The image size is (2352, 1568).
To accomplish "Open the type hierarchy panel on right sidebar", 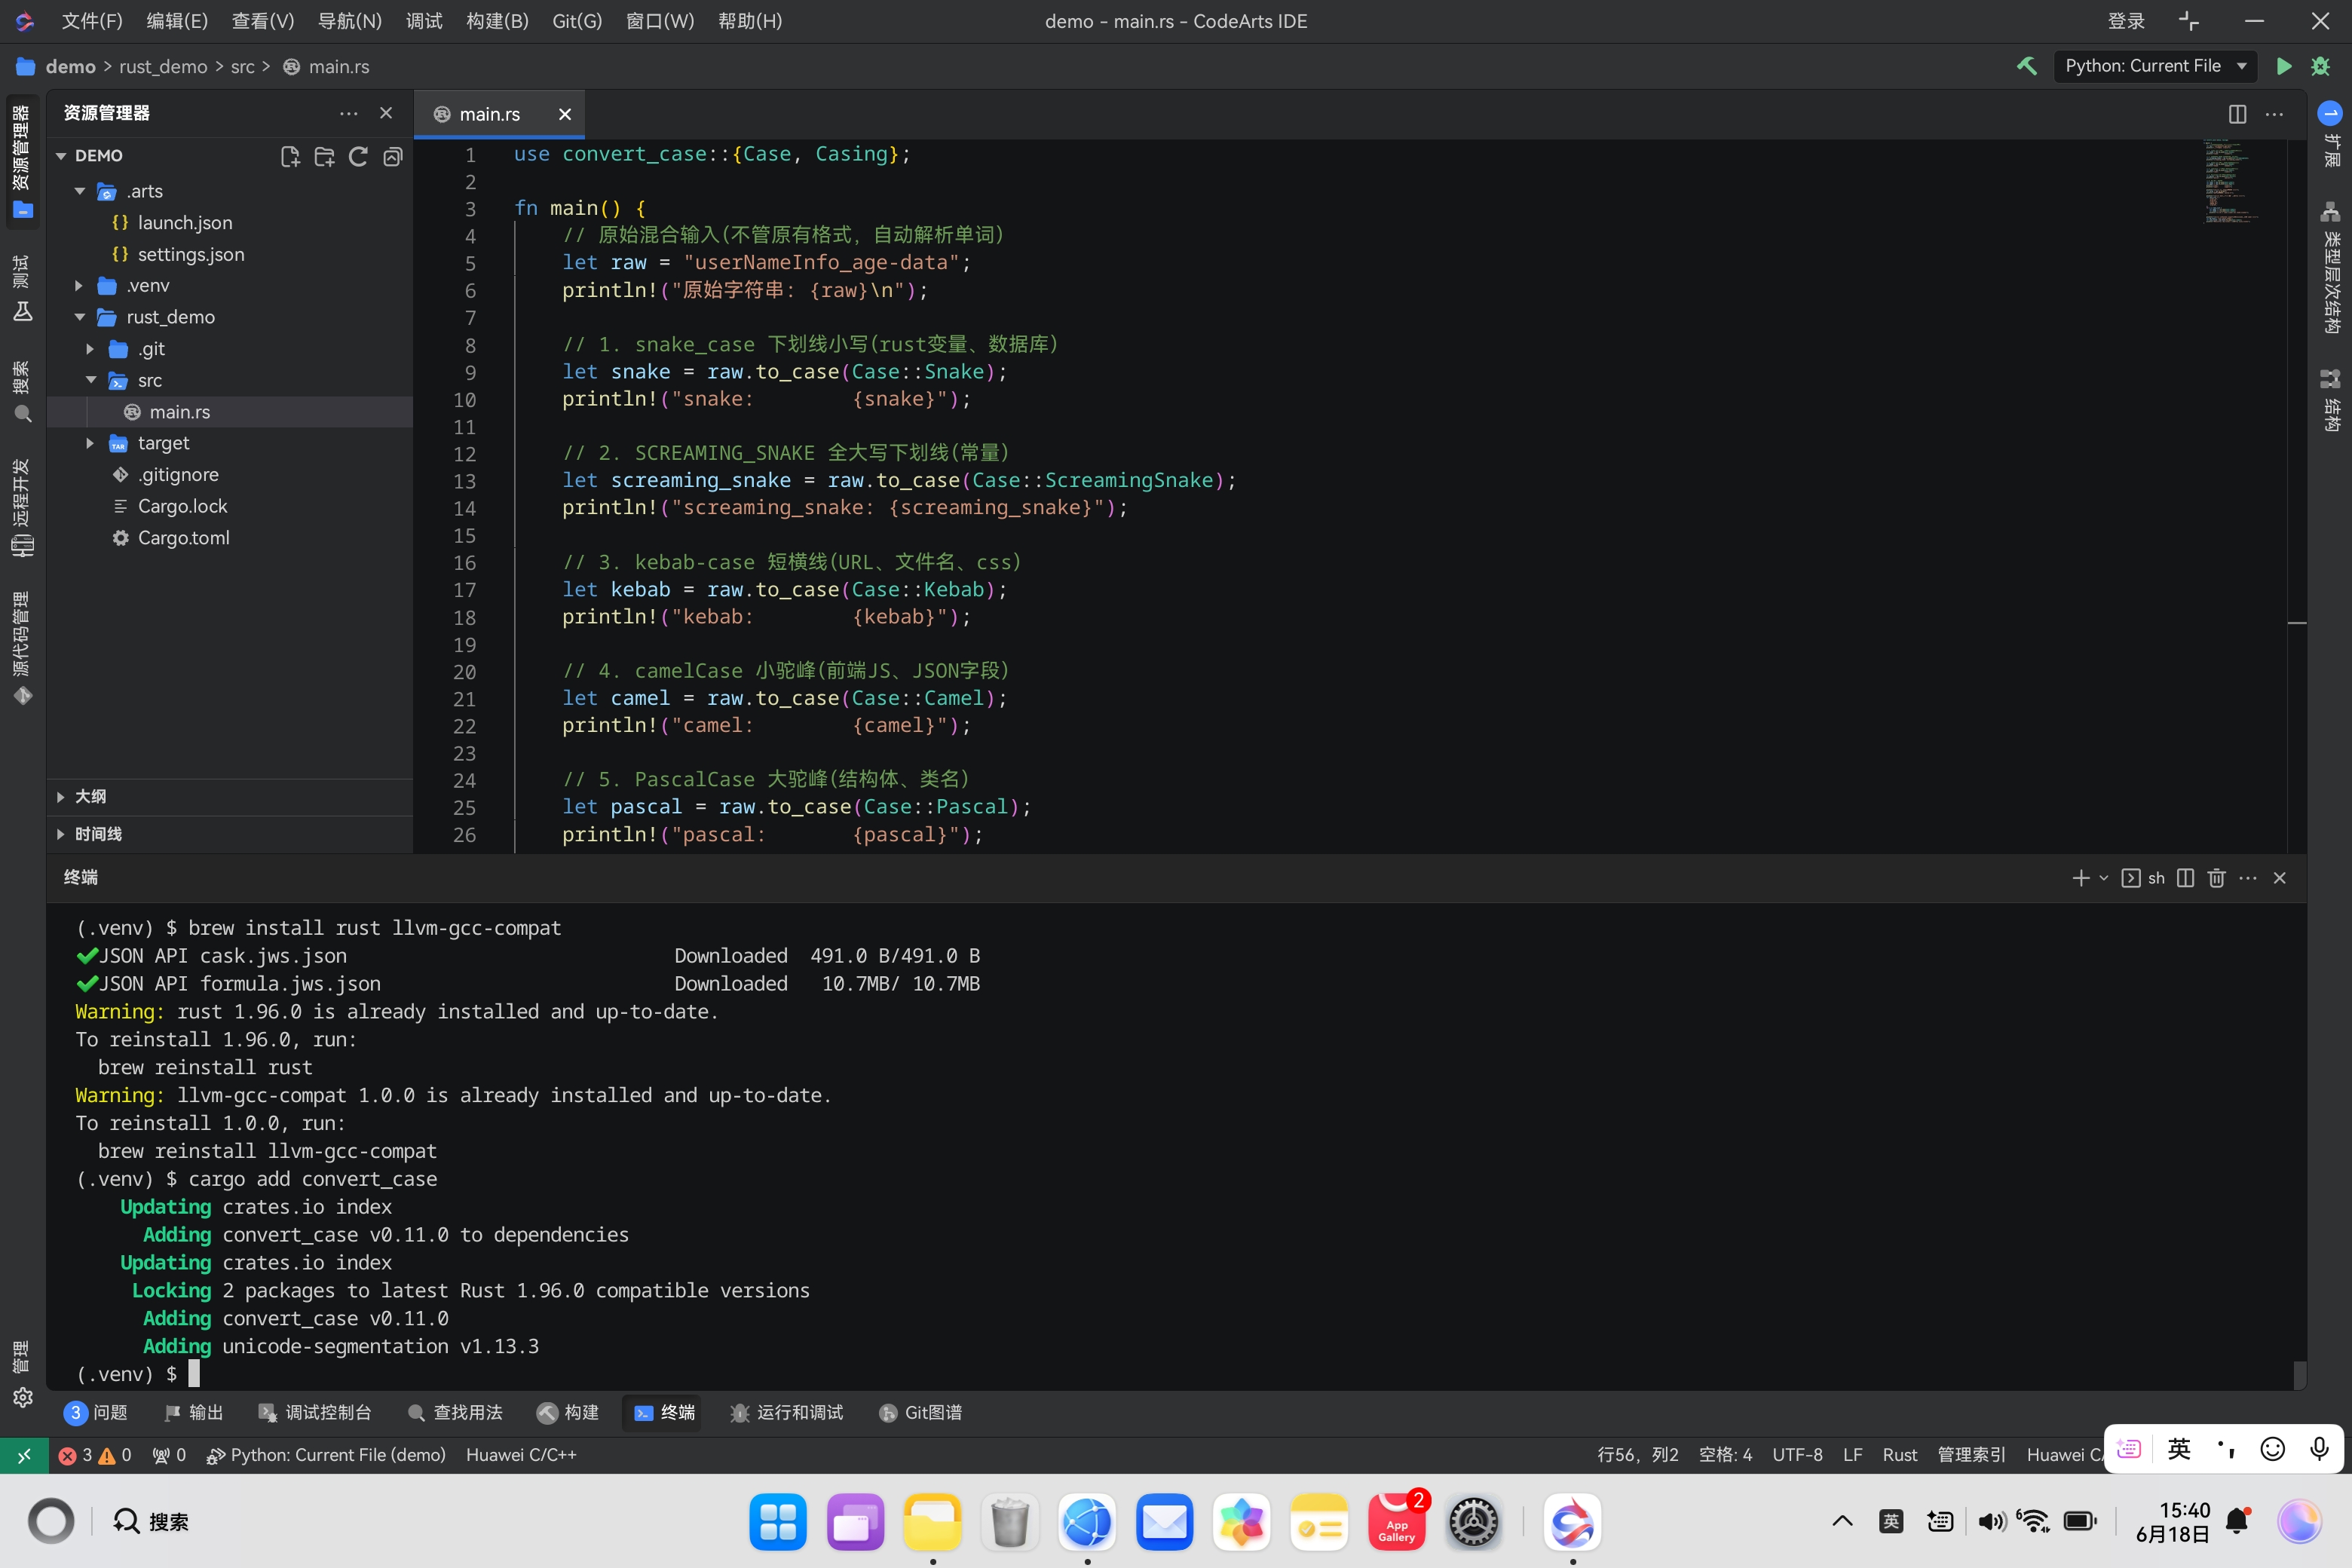I will click(2330, 267).
